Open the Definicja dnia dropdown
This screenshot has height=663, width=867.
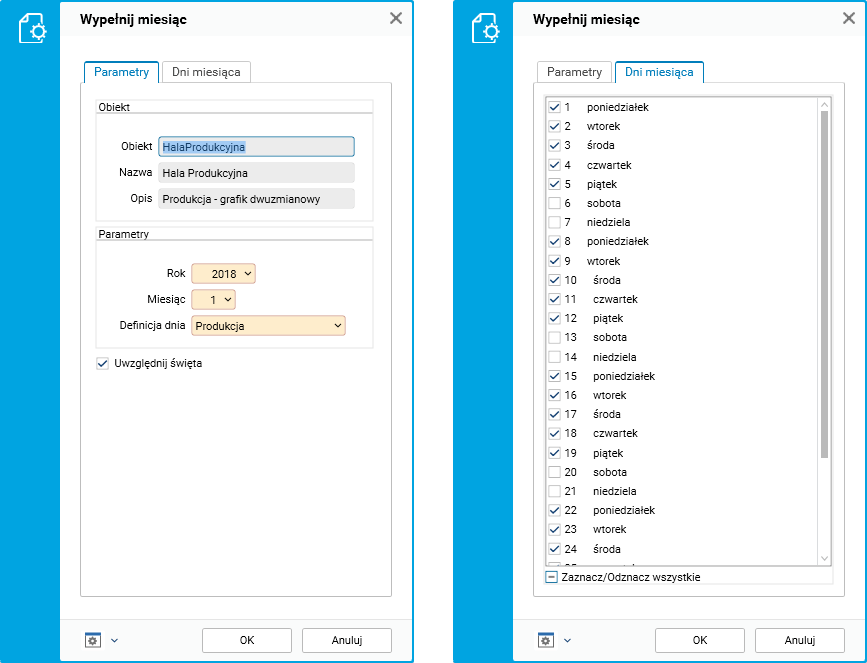(268, 326)
